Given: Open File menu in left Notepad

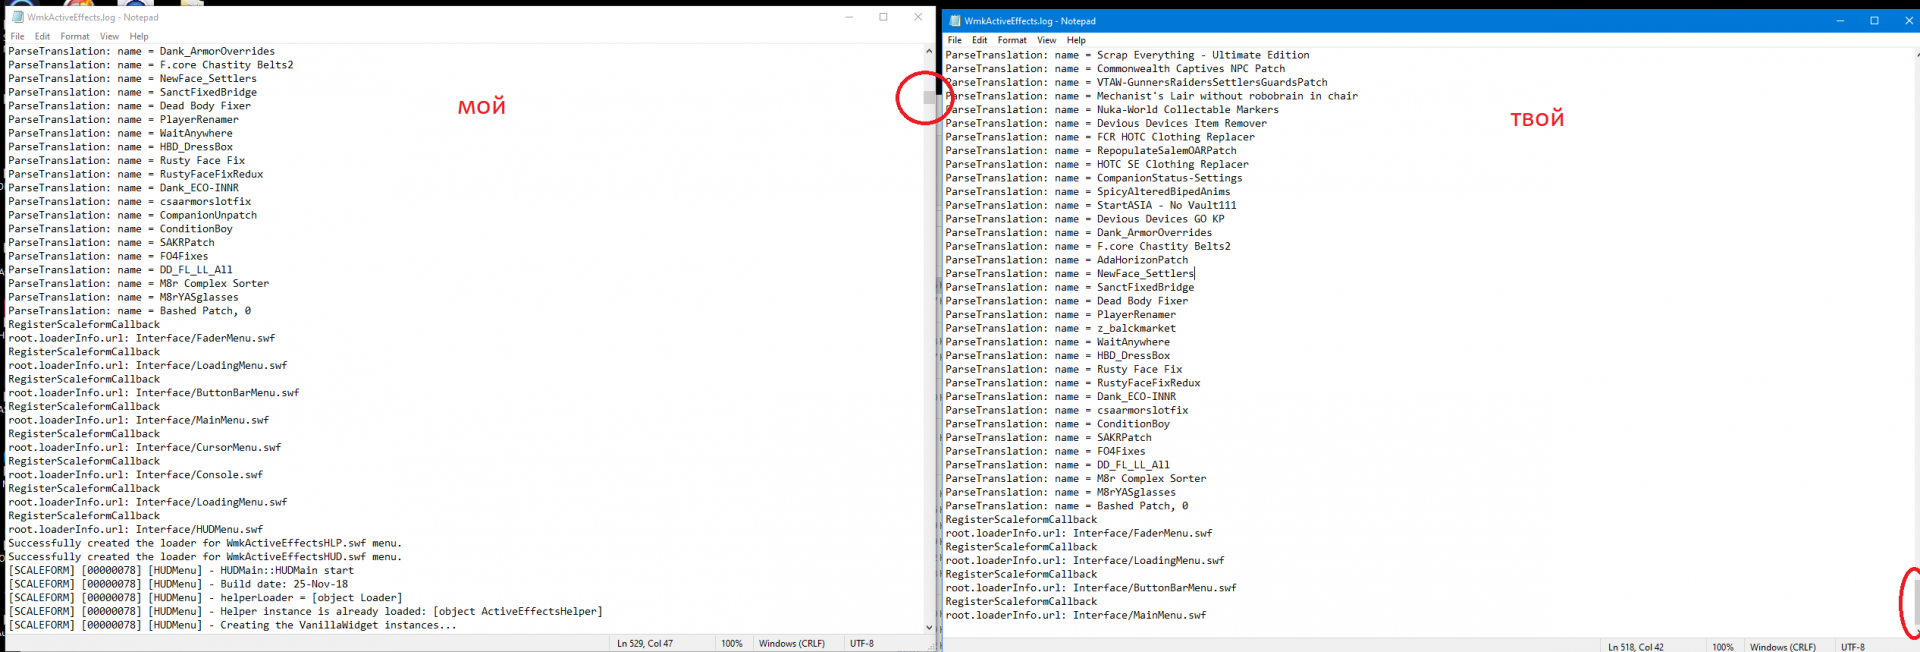Looking at the screenshot, I should tap(17, 36).
